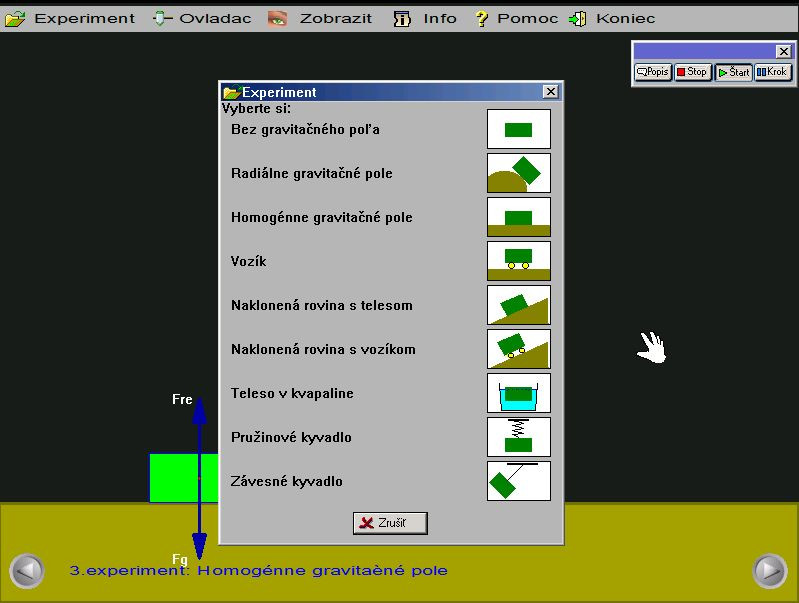Screen dimensions: 799x603
Task: Select 'Homogénne gravitačné pole' list entry
Action: [x=322, y=218]
